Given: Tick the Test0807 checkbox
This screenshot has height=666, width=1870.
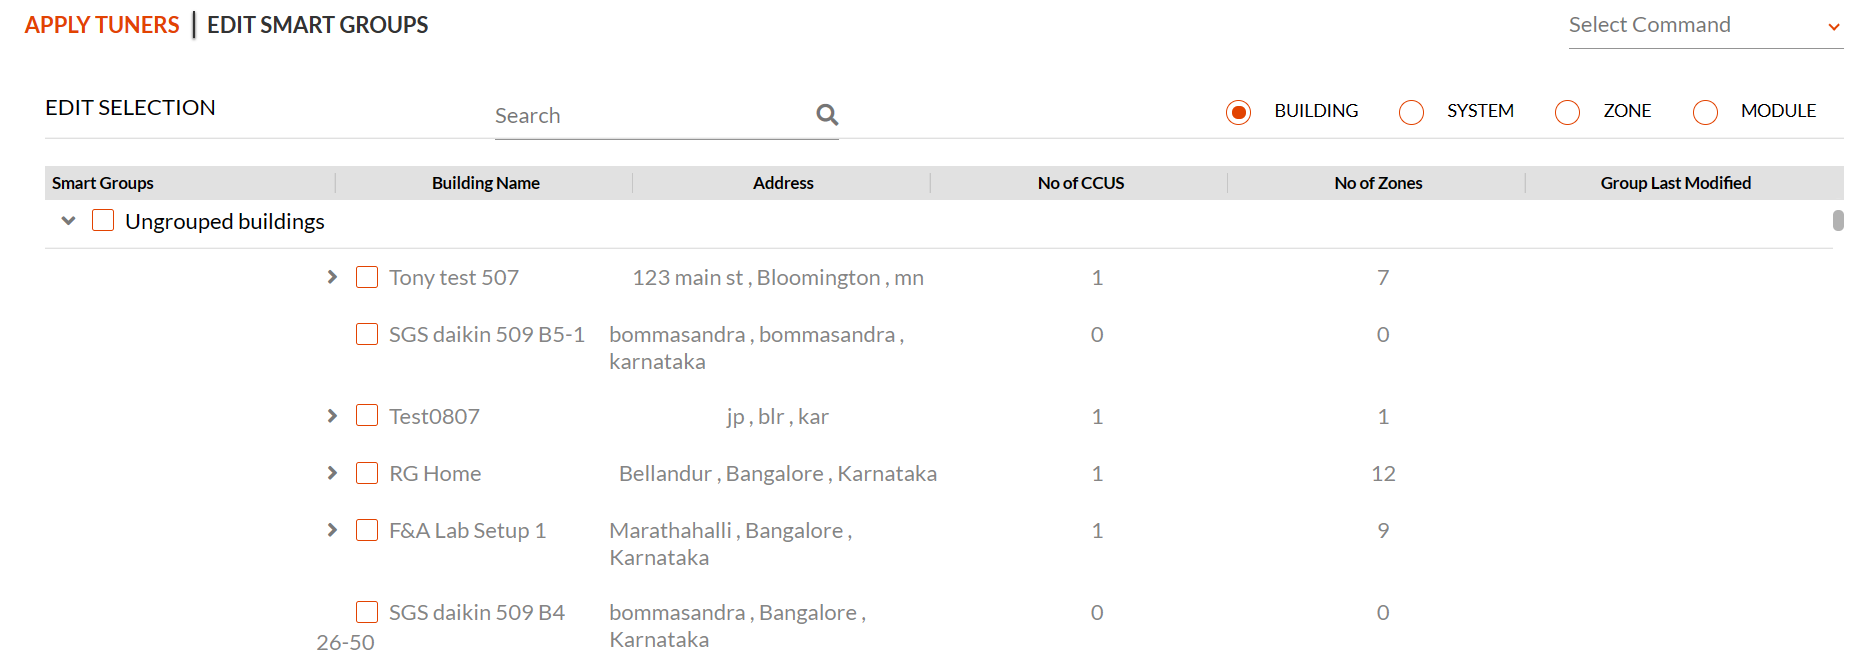Looking at the screenshot, I should coord(367,416).
